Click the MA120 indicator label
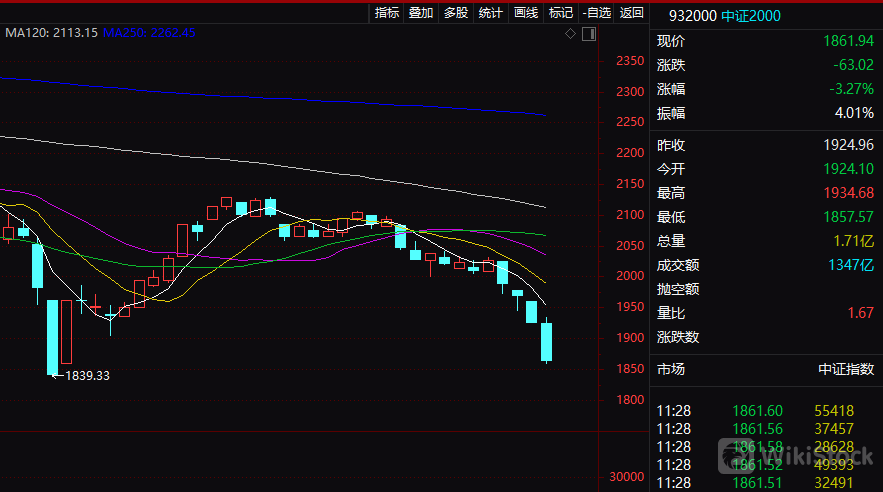 (52, 33)
